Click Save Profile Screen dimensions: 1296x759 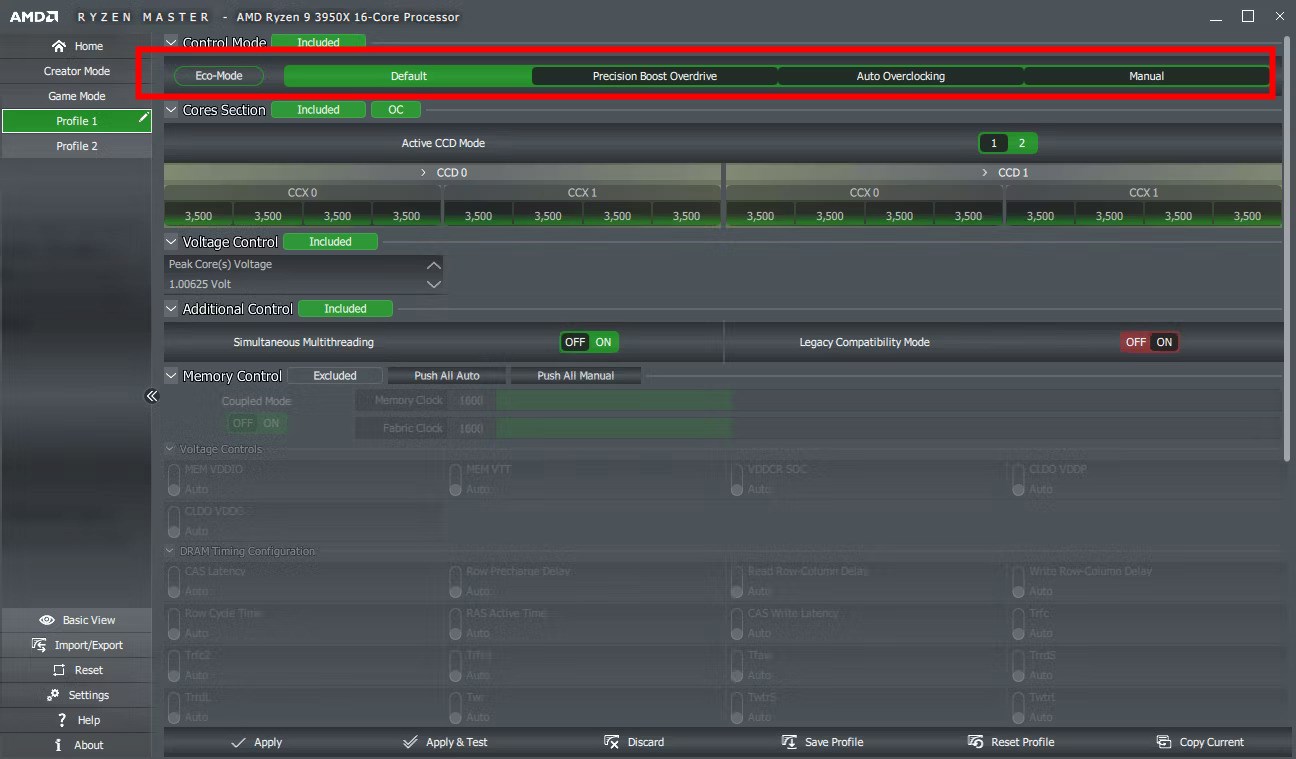click(822, 742)
